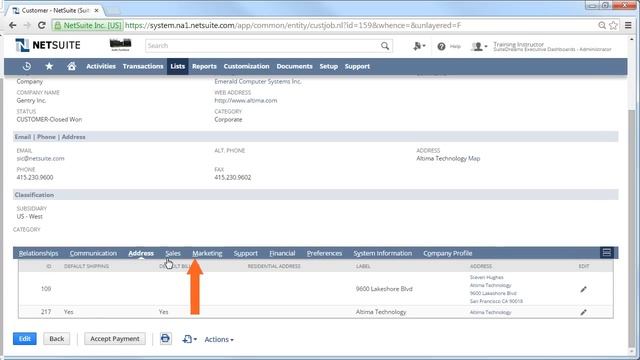Screen dimensions: 640x360
Task: Switch to the Financial subtab
Action: point(282,253)
